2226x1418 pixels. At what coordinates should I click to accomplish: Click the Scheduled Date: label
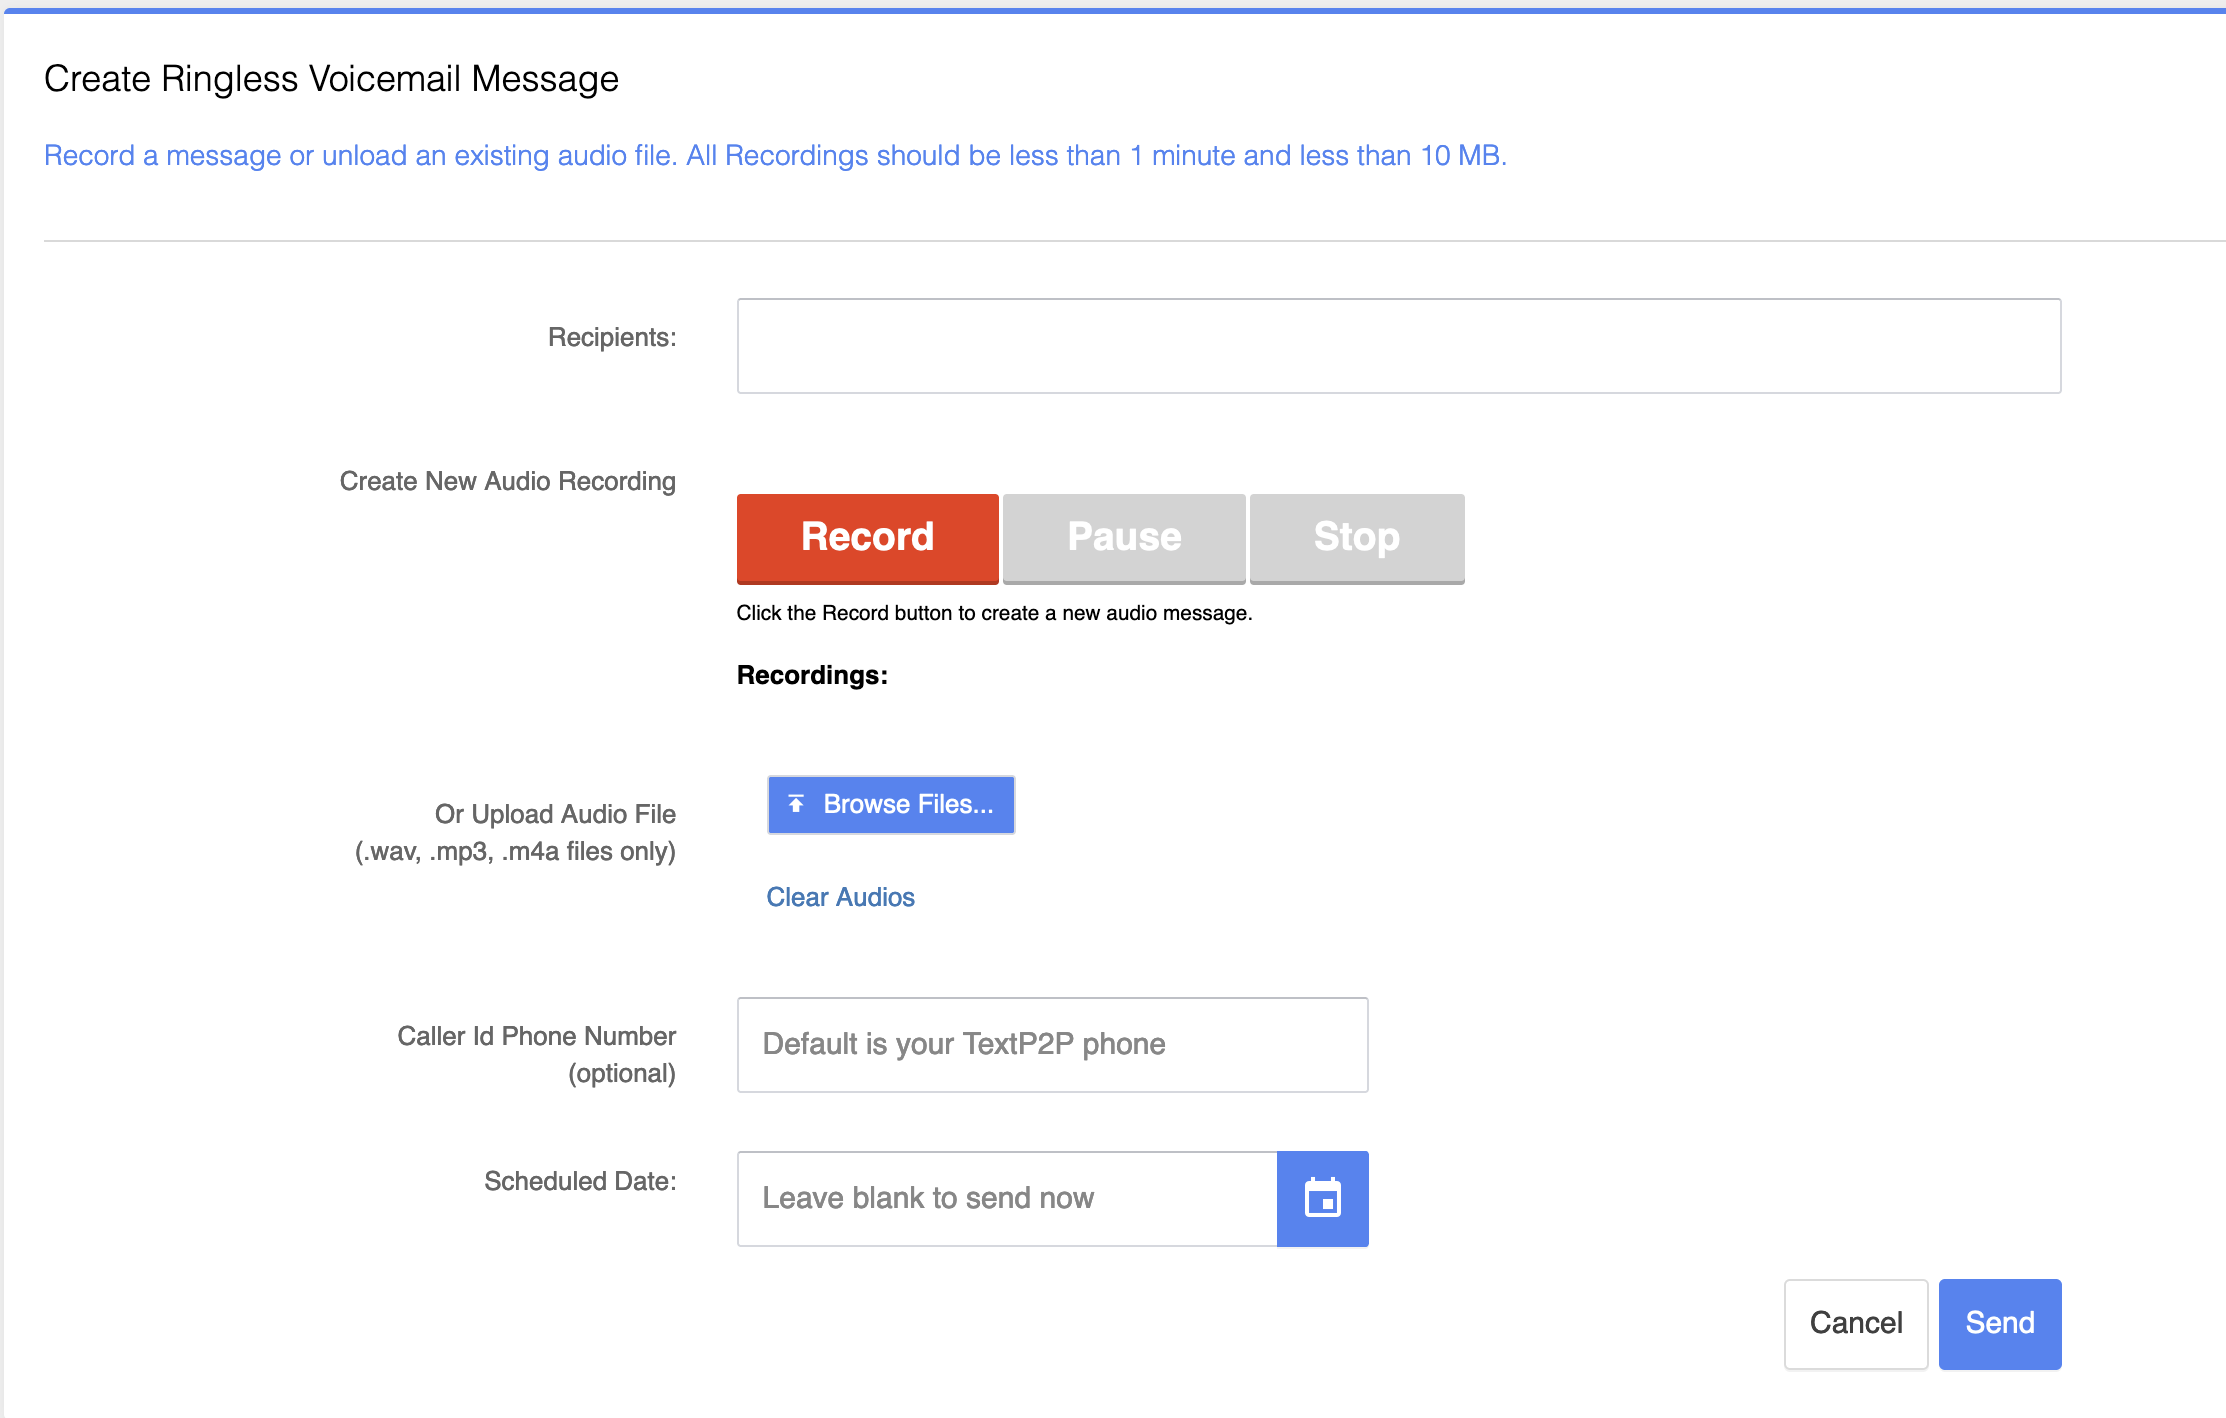(580, 1181)
